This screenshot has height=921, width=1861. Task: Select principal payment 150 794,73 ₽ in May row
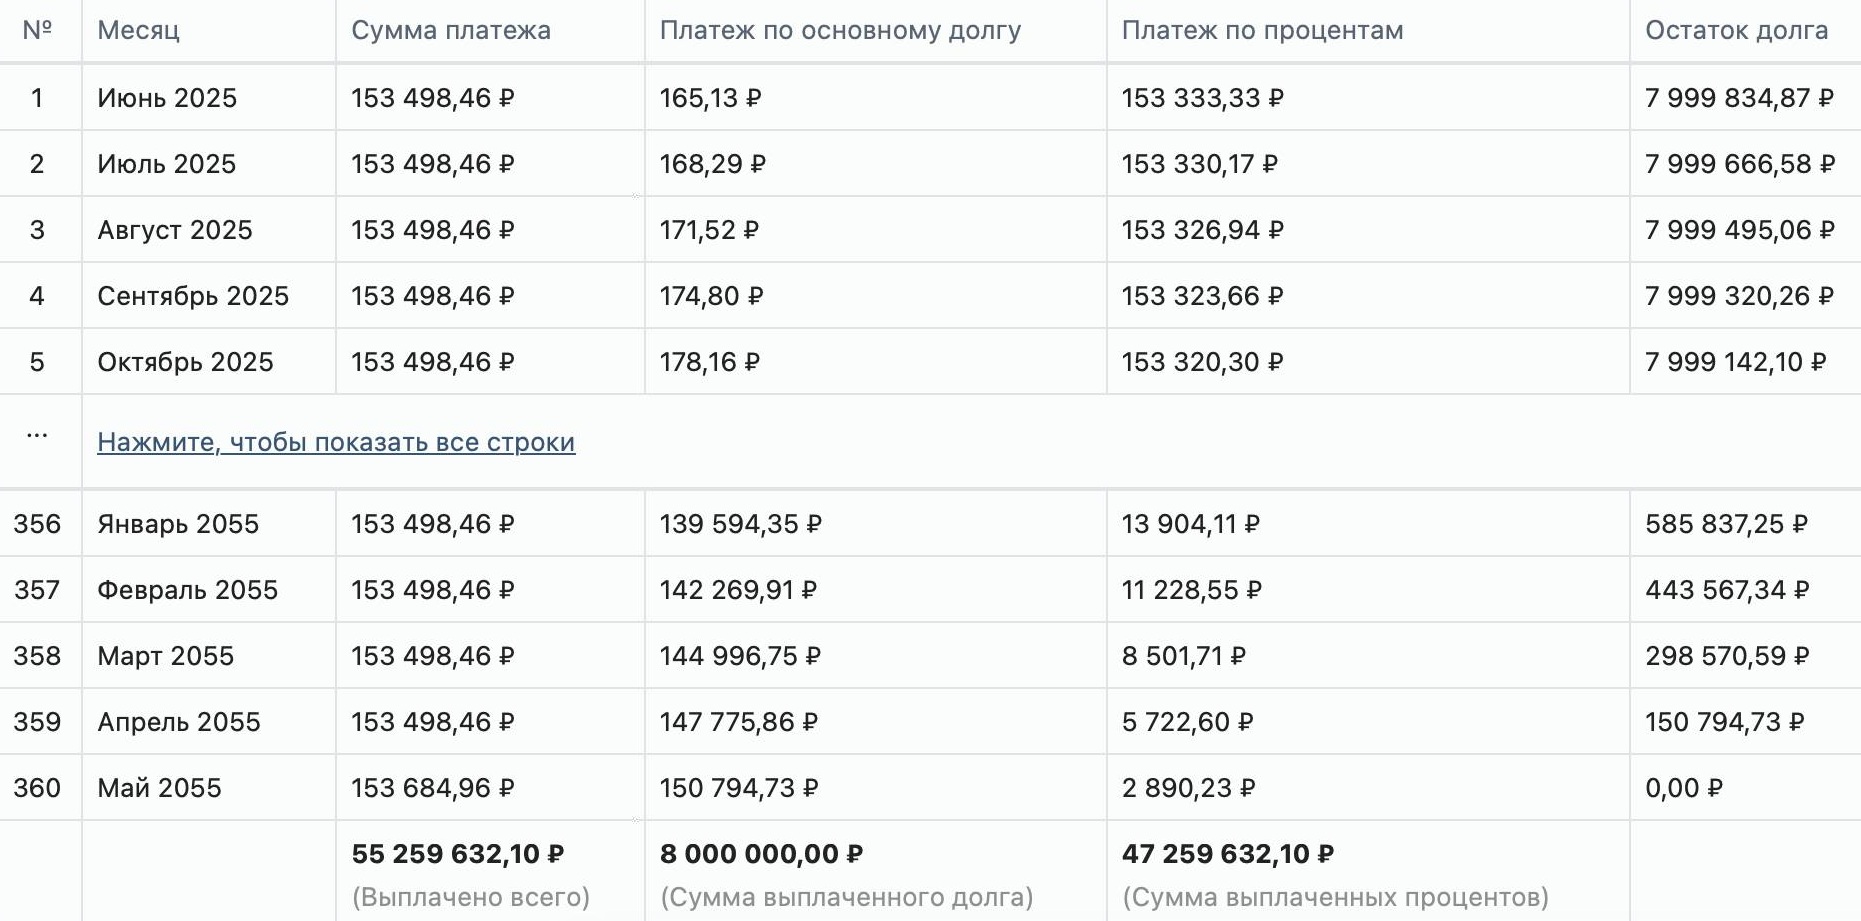point(739,788)
